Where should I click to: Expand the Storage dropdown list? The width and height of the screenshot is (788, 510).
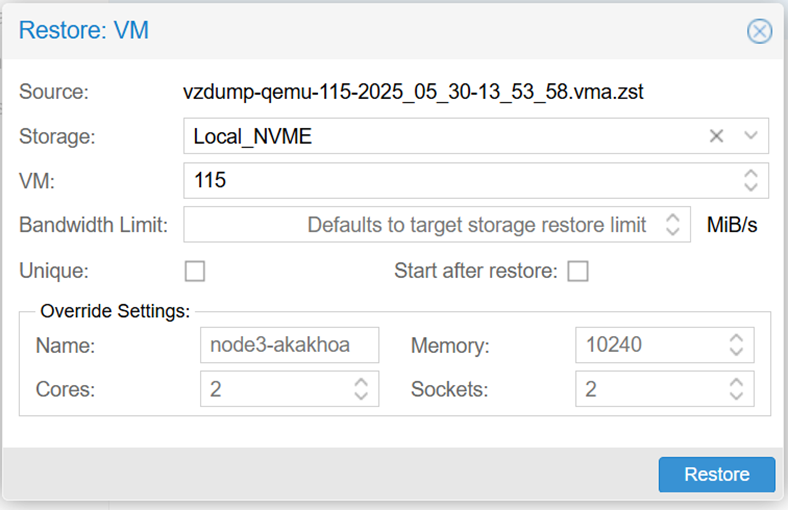point(751,137)
